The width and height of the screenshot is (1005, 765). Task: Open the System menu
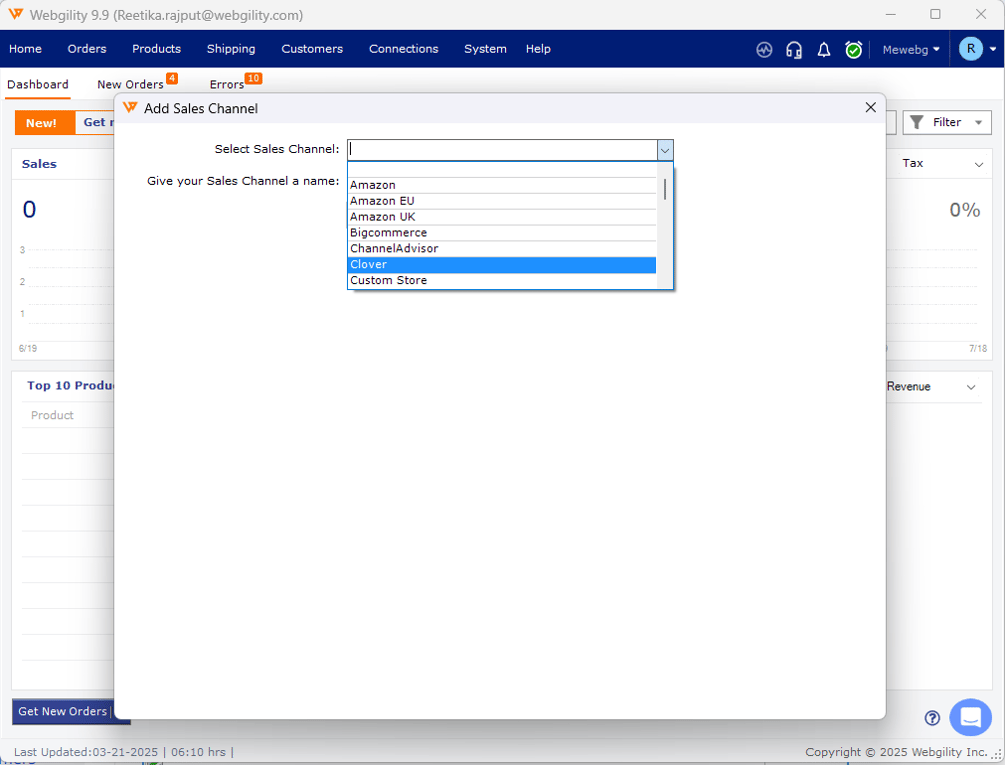click(x=485, y=49)
